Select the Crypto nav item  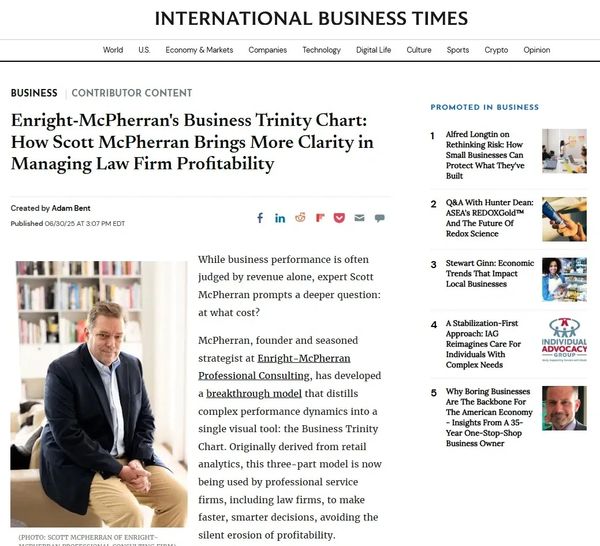point(496,50)
